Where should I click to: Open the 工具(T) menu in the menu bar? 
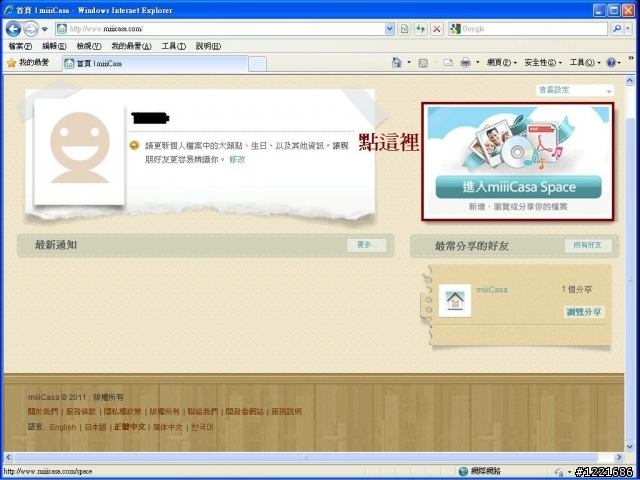[x=173, y=46]
